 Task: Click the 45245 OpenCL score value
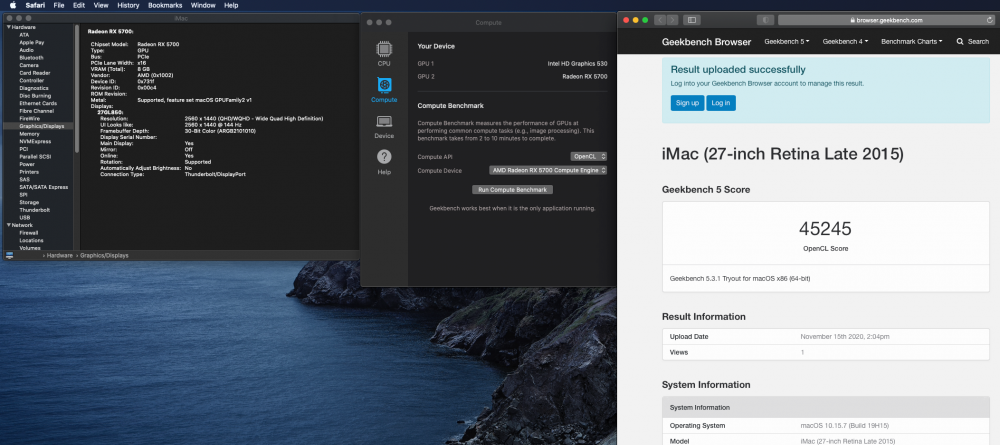tap(825, 230)
